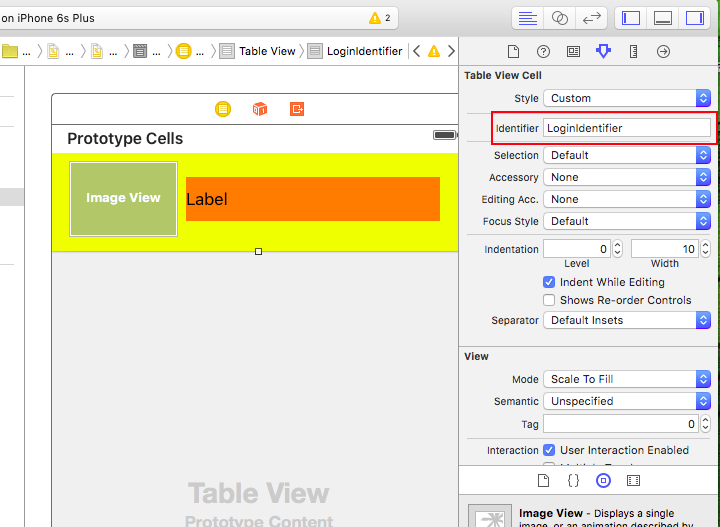Open the Focus Style dropdown
The width and height of the screenshot is (720, 527).
[x=627, y=221]
